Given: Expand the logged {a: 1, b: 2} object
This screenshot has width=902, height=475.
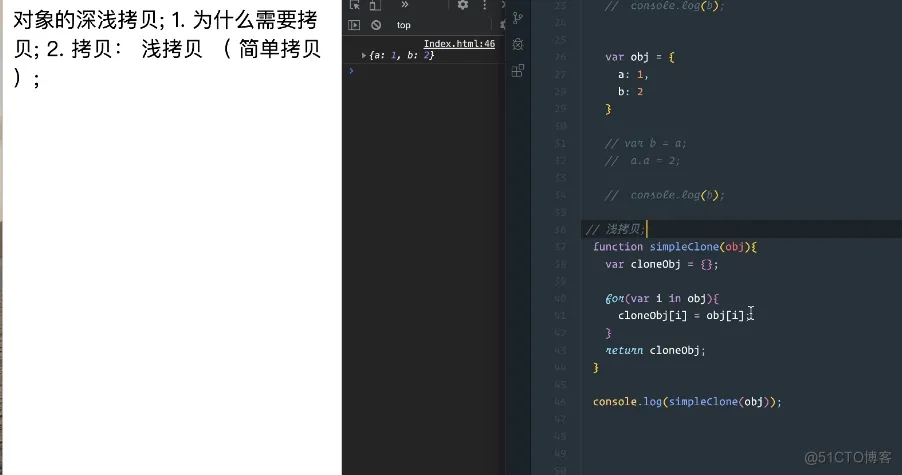Looking at the screenshot, I should tap(364, 55).
